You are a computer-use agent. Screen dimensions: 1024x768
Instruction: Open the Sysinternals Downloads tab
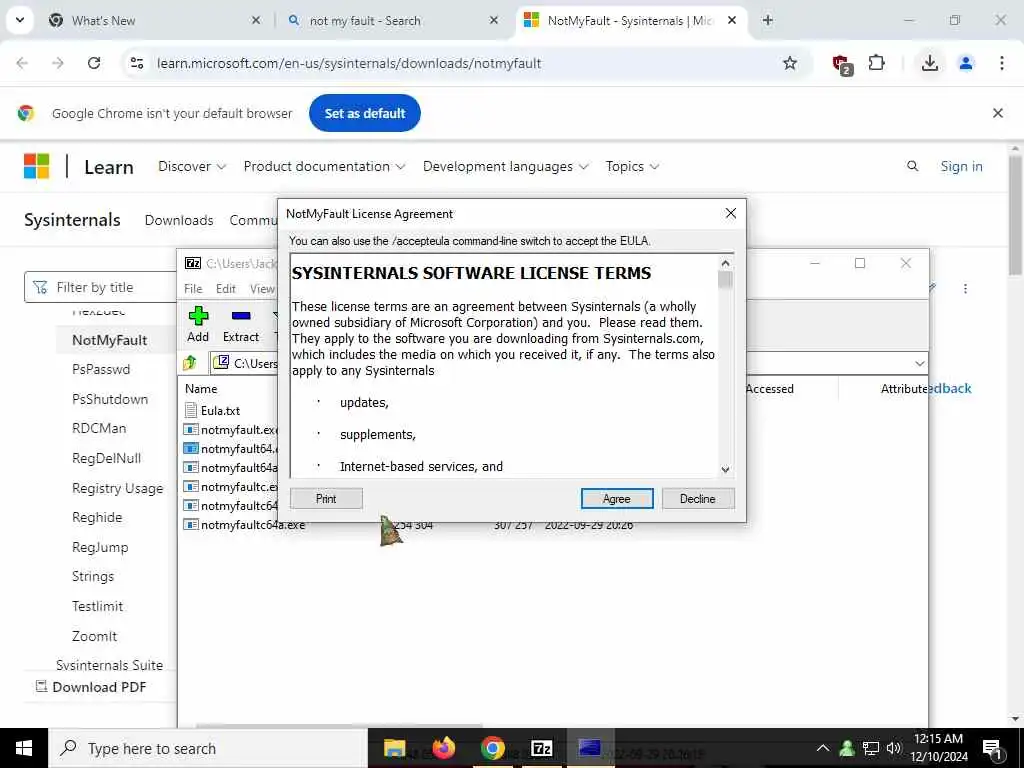coord(179,220)
